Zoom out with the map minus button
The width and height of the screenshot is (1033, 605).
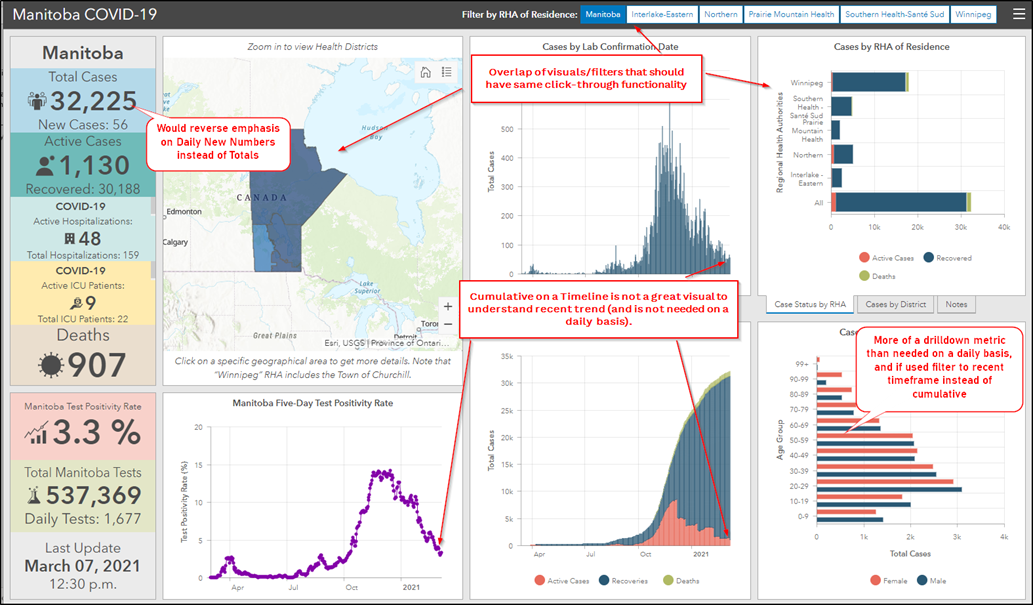tap(448, 324)
